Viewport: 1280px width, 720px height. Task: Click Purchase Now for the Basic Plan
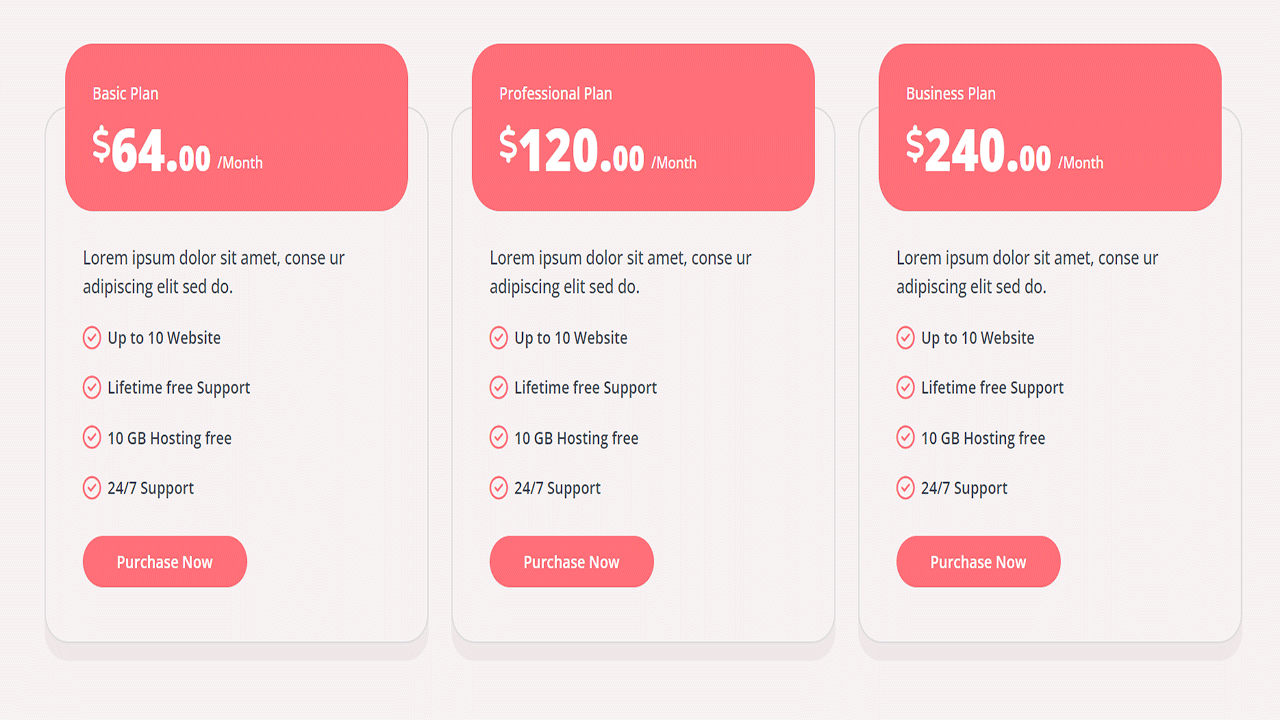(164, 561)
